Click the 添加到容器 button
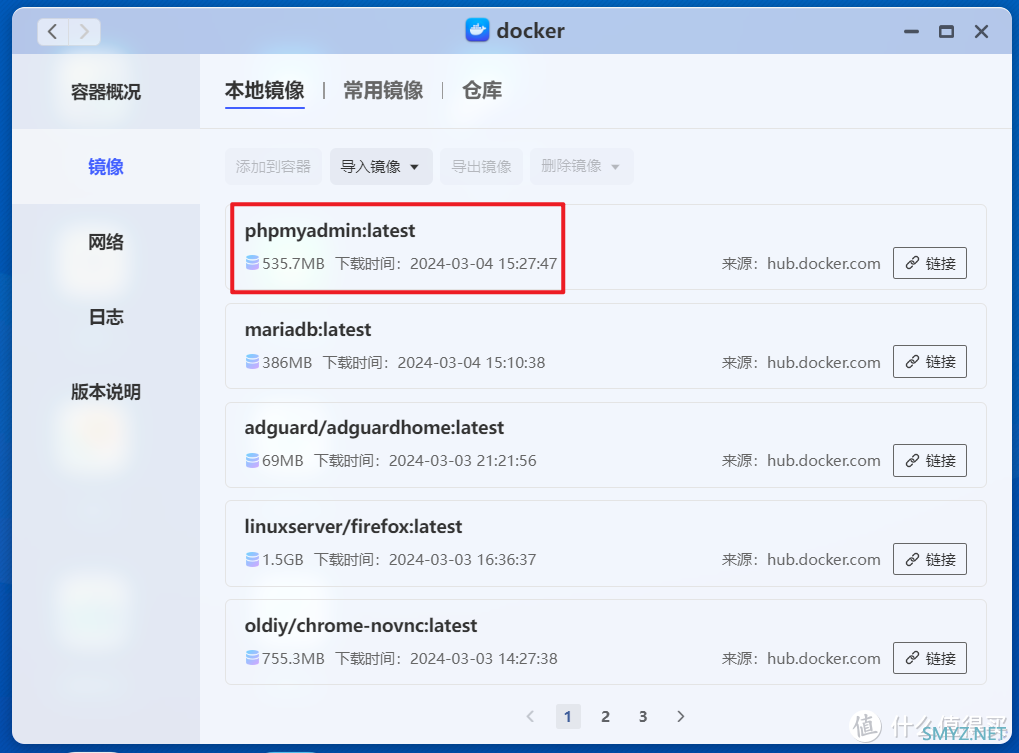1019x753 pixels. [273, 166]
